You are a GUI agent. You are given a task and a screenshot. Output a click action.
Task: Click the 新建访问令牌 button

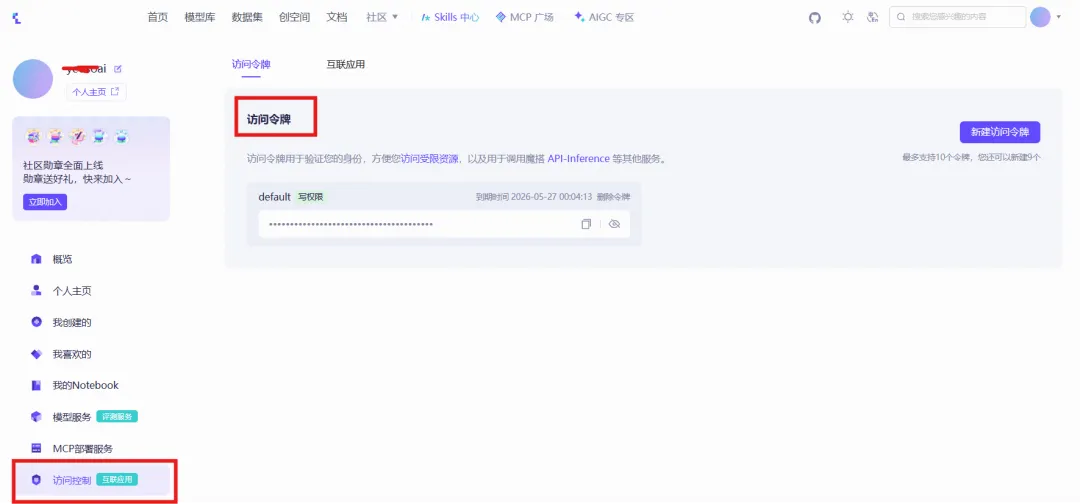tap(1000, 132)
